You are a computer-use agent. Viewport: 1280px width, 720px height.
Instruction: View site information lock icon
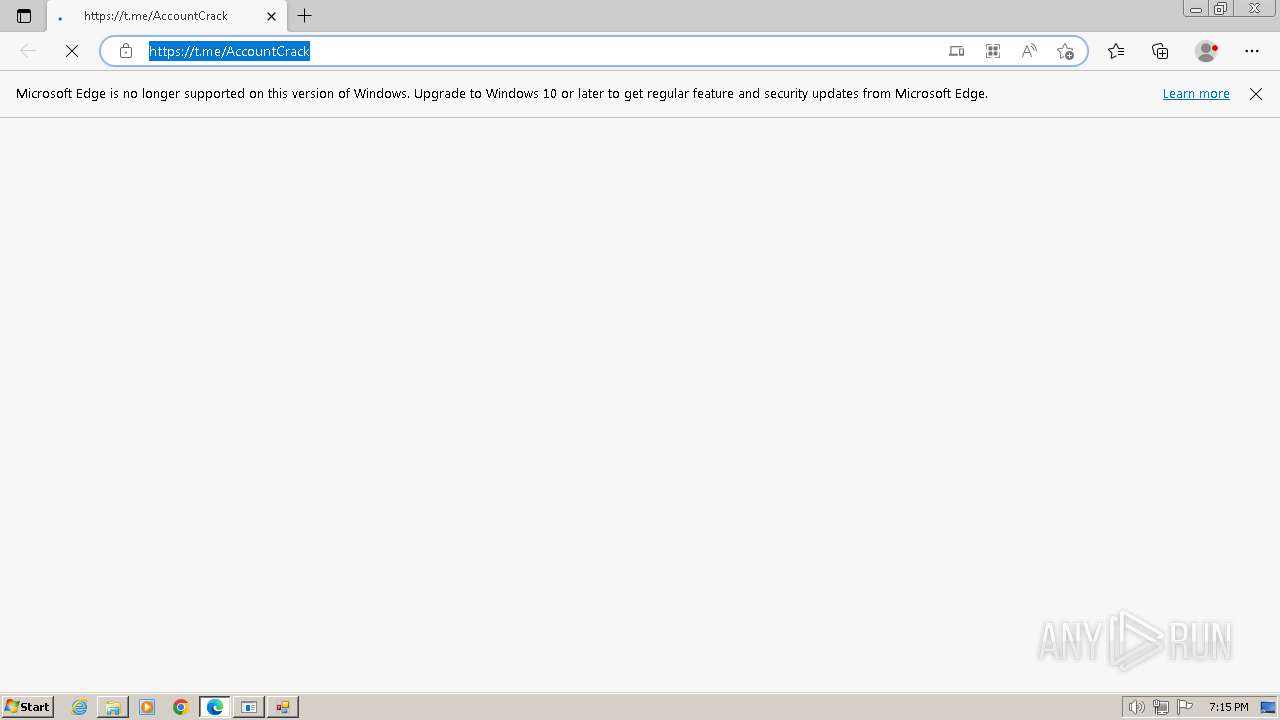(x=126, y=51)
